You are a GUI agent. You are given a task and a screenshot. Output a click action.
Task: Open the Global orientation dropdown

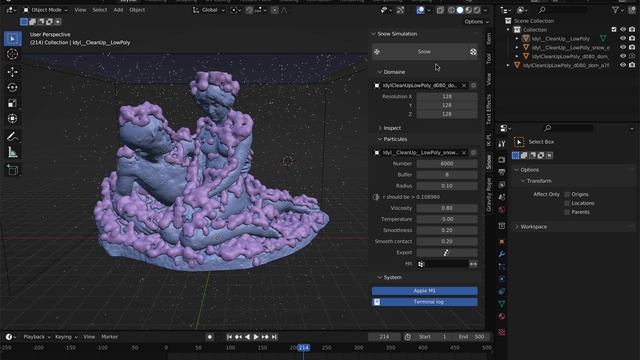click(209, 10)
